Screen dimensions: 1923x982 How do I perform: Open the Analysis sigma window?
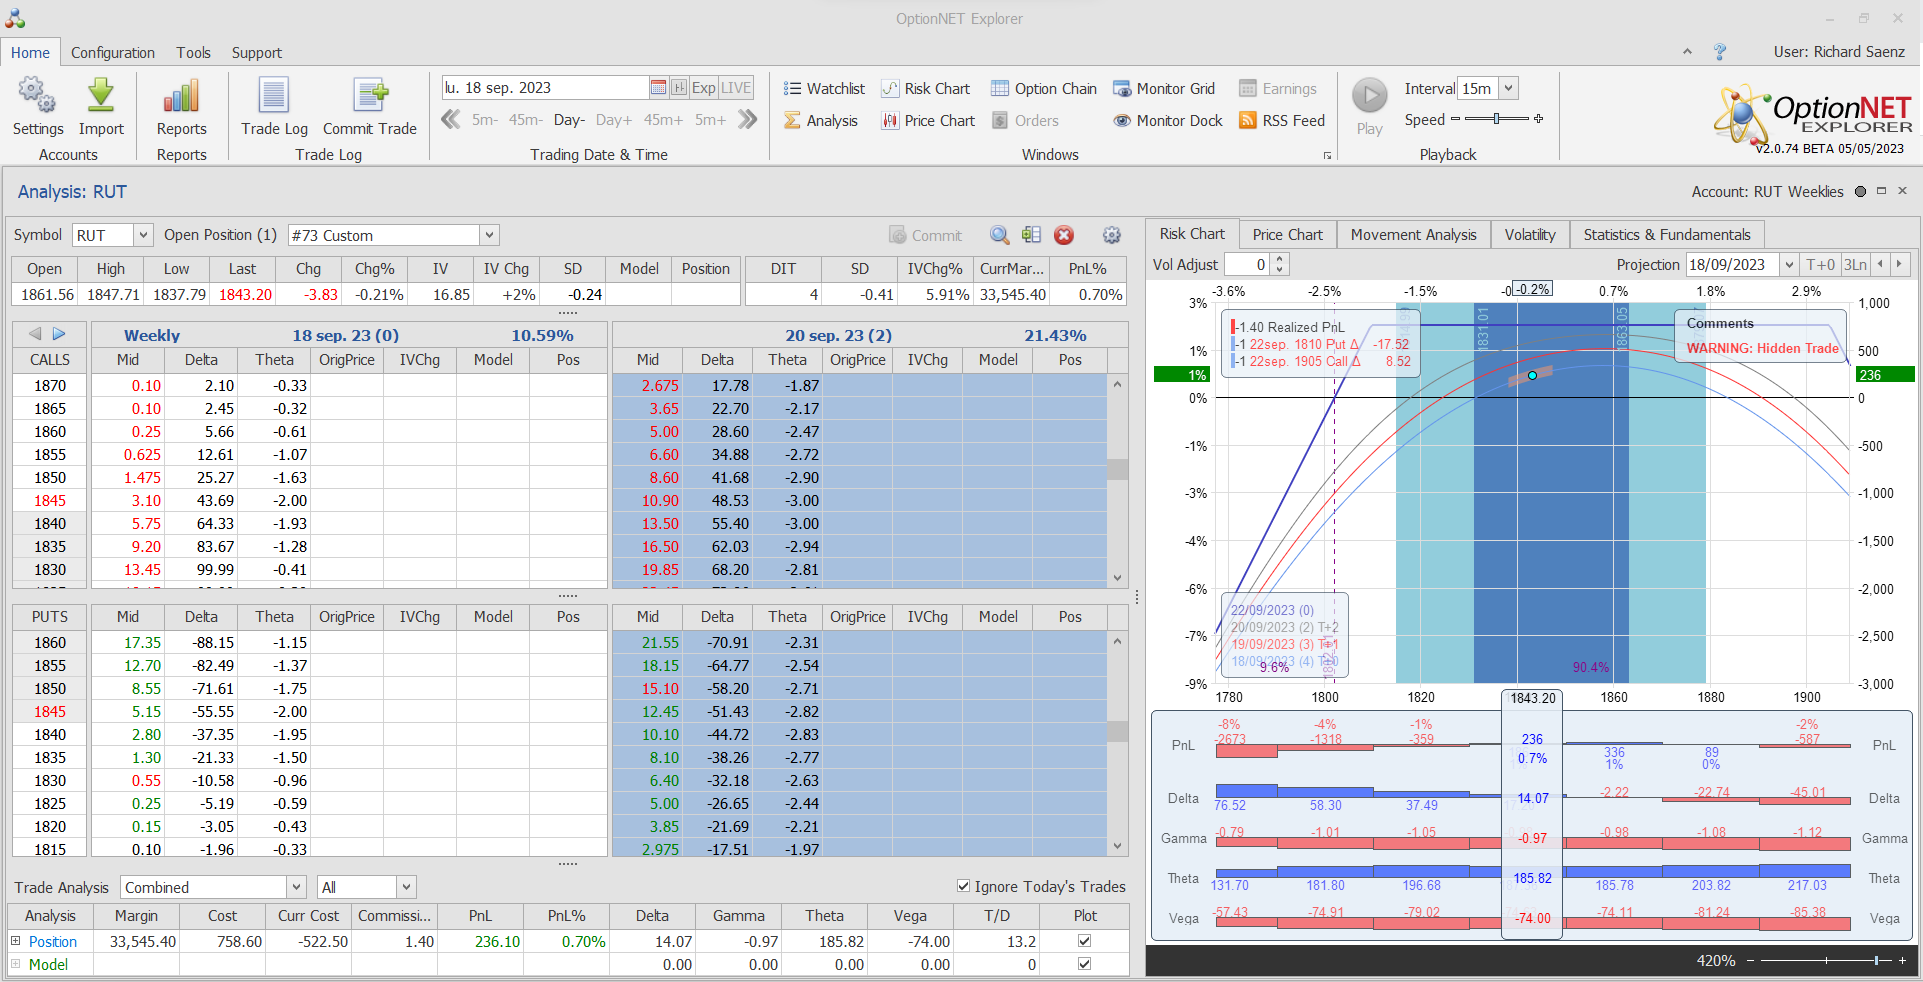(821, 120)
